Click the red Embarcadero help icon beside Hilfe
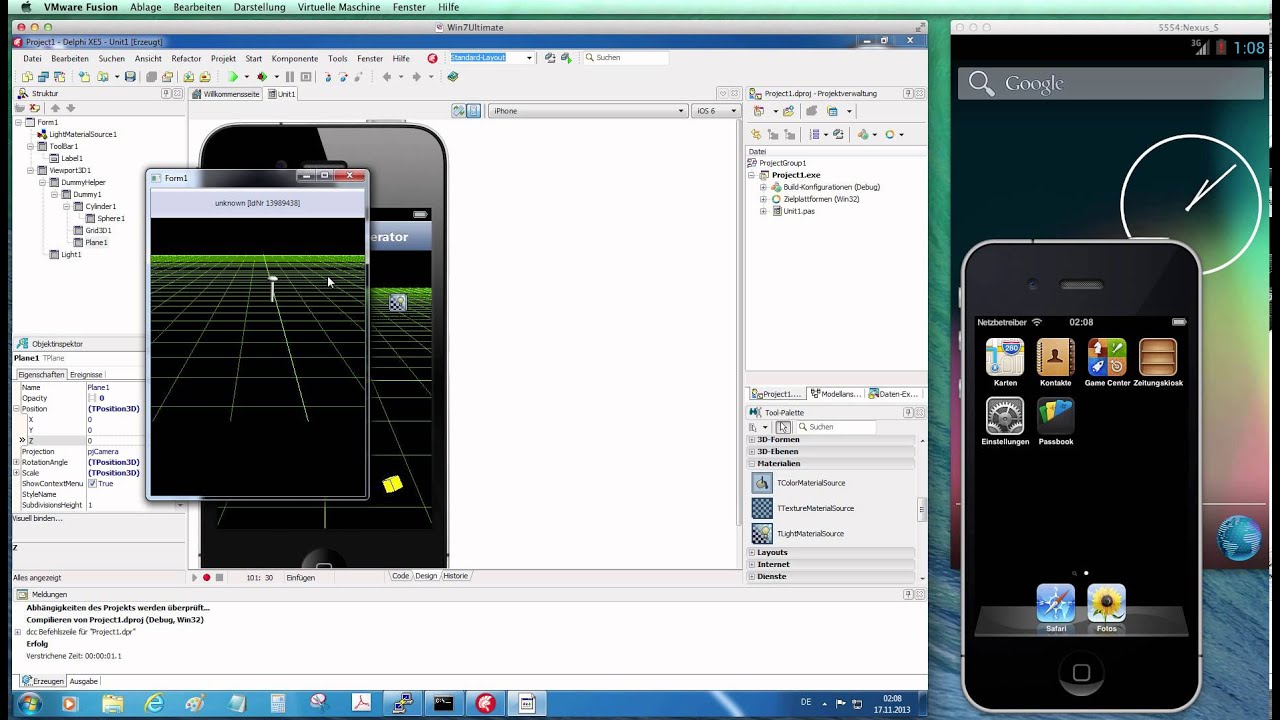This screenshot has height=720, width=1280. pos(432,58)
